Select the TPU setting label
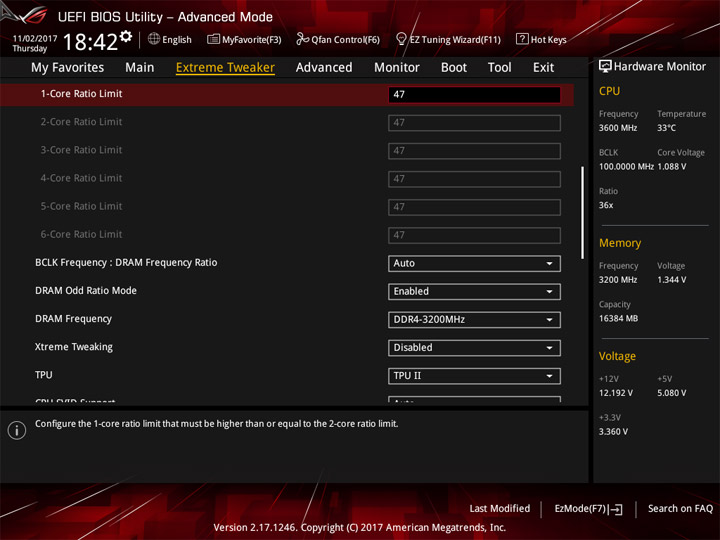Screen dimensions: 720x540 44,375
